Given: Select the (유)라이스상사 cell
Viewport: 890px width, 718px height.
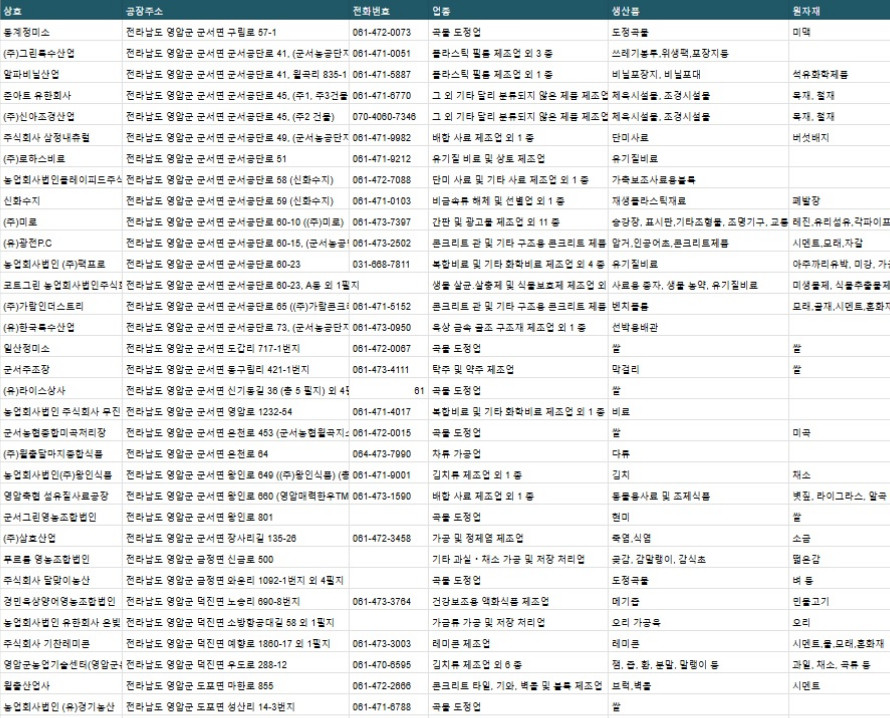Looking at the screenshot, I should pos(61,391).
